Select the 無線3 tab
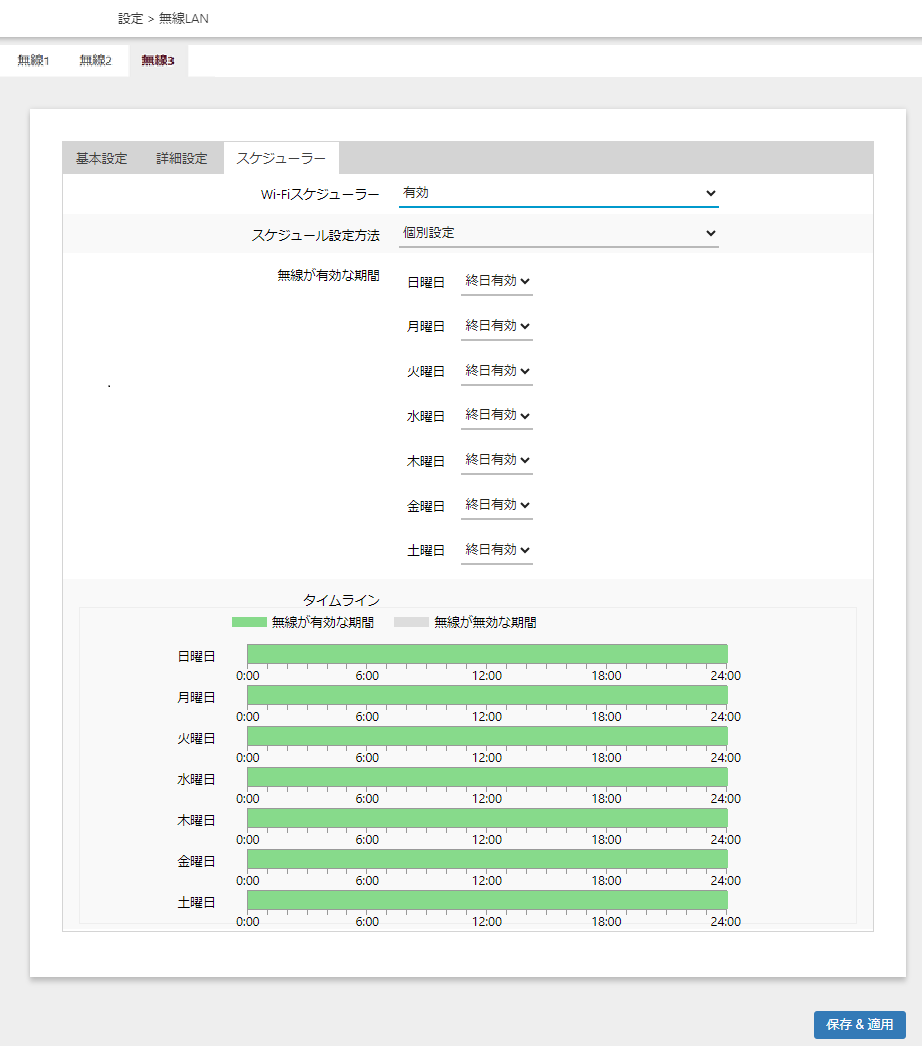The width and height of the screenshot is (922, 1046). point(158,61)
